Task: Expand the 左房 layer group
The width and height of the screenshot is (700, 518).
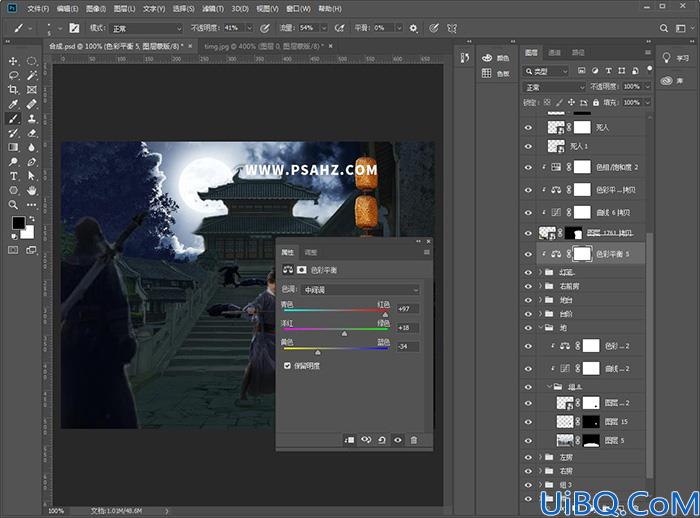Action: 541,457
